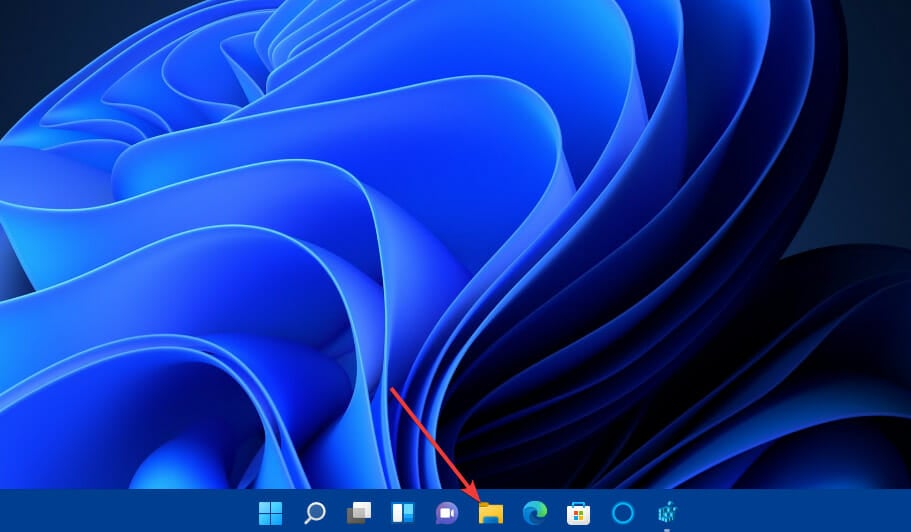Click the split-panel widgets board icon

pyautogui.click(x=403, y=513)
